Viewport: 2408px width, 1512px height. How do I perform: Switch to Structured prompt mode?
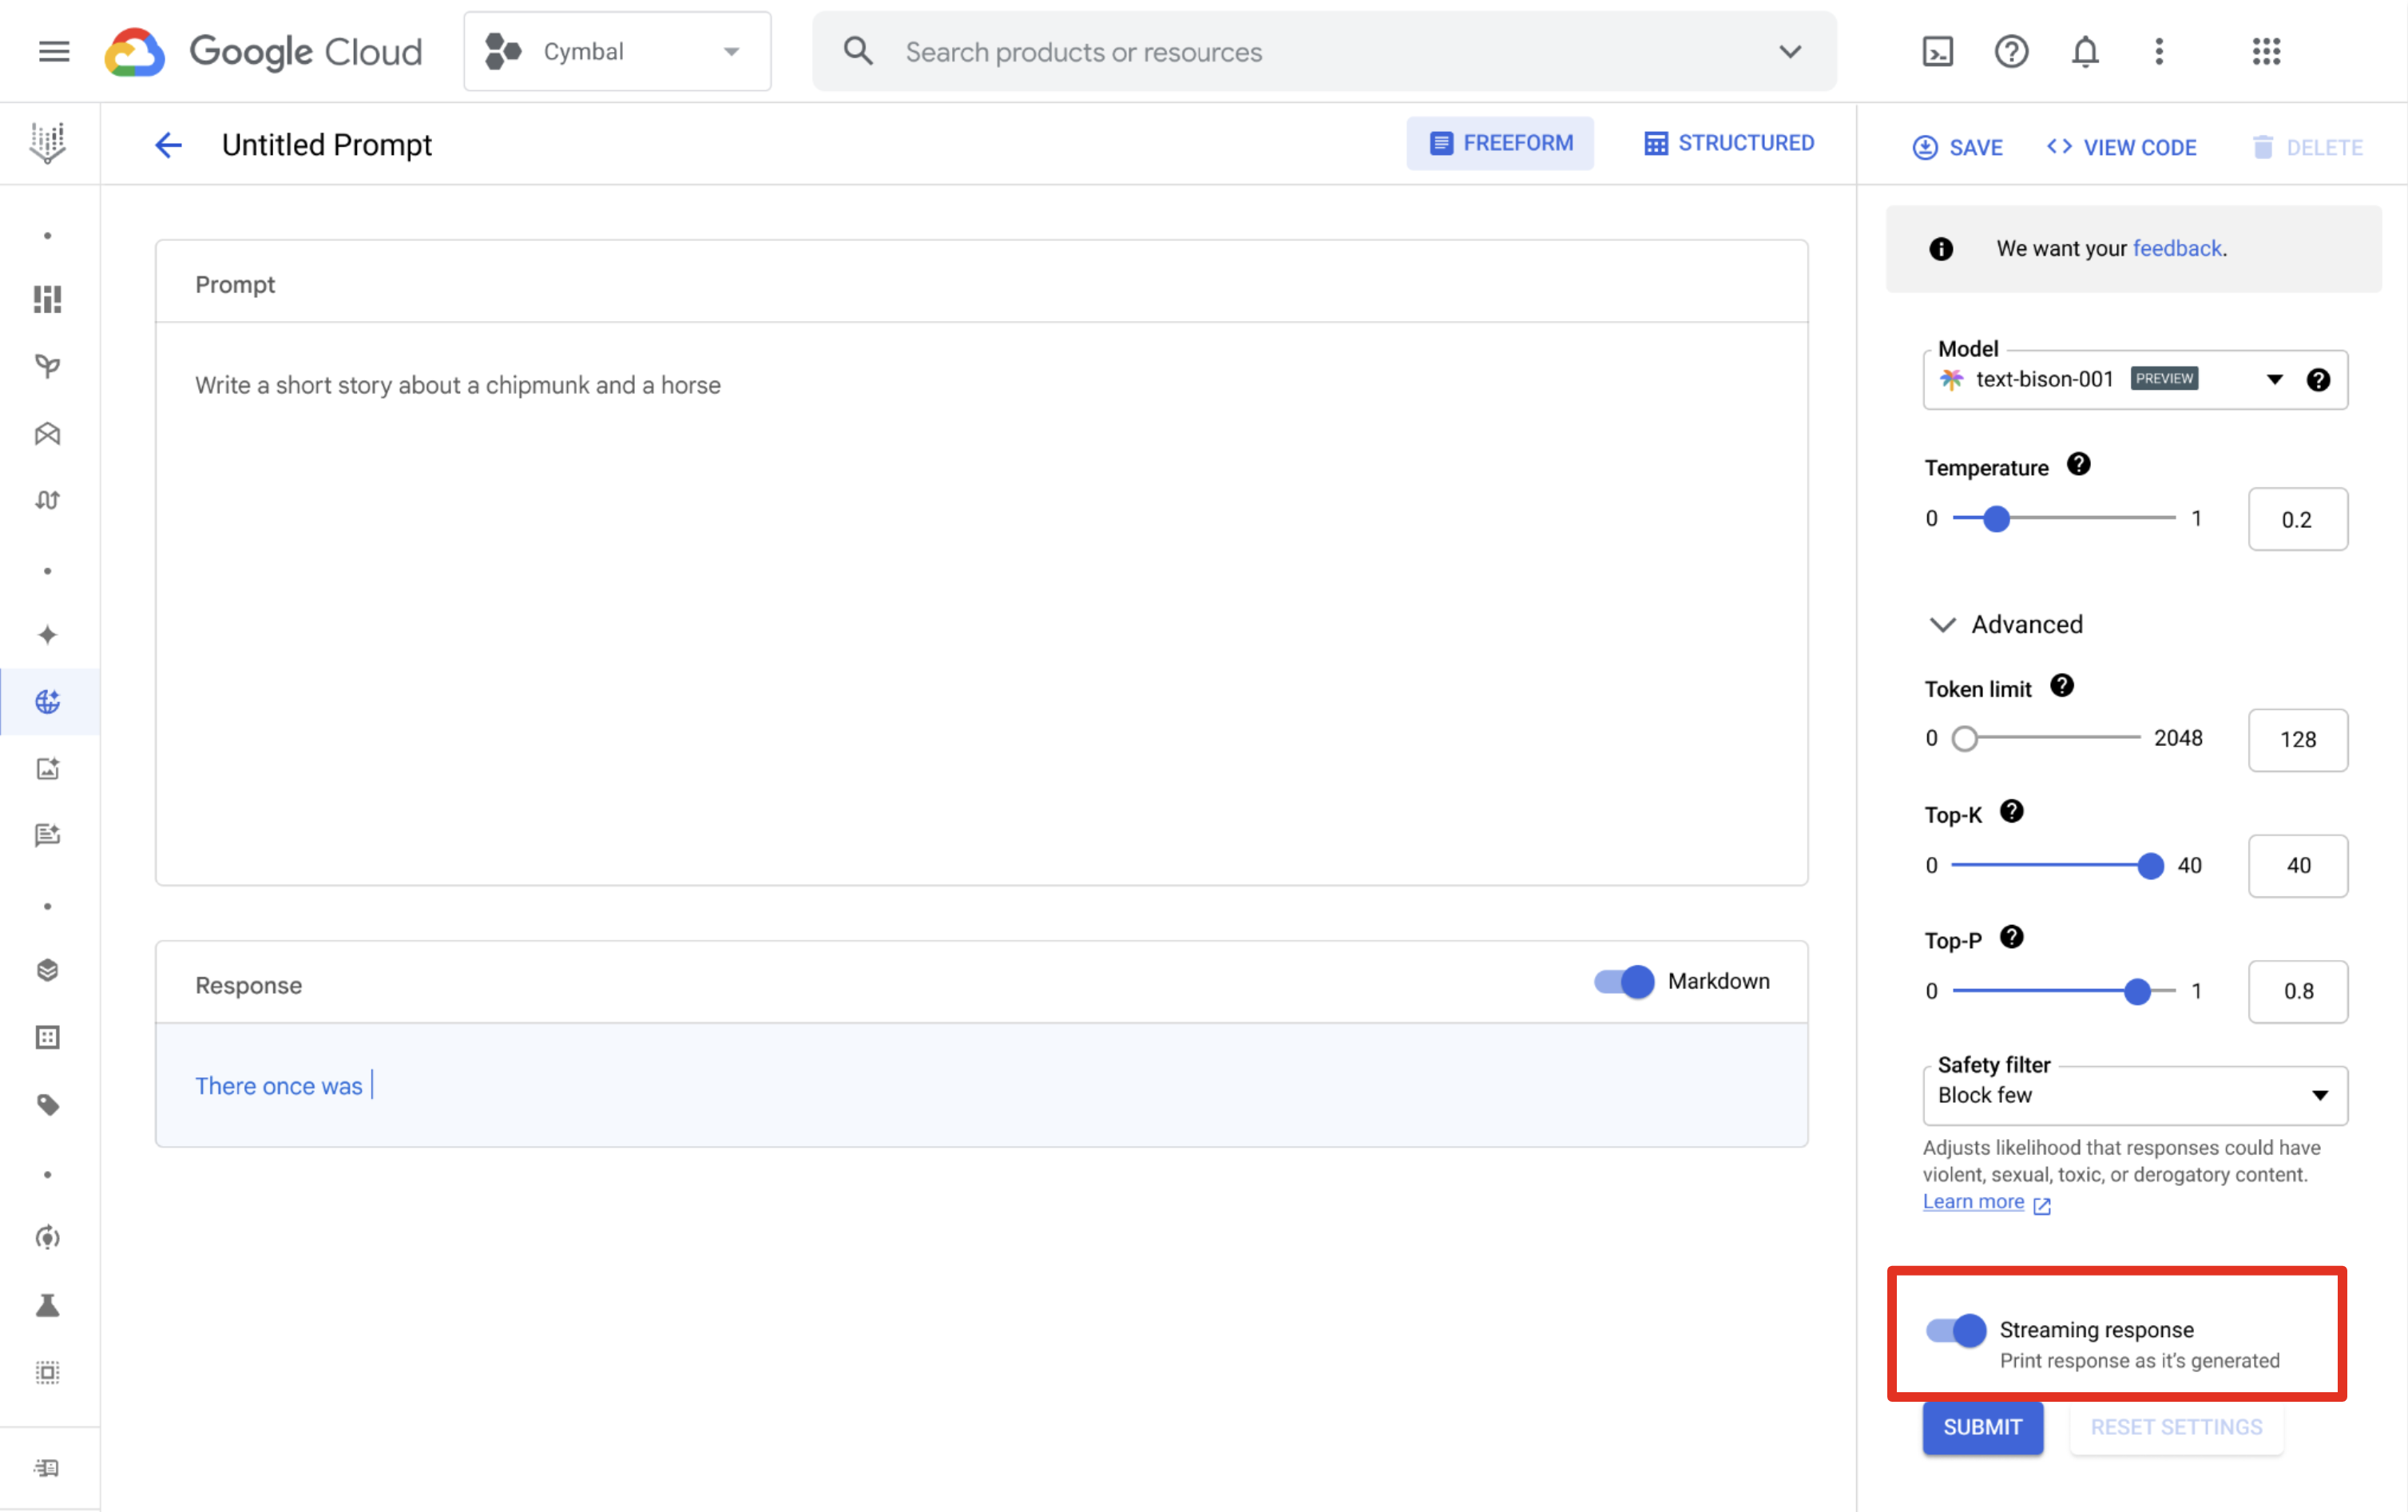pyautogui.click(x=1729, y=143)
